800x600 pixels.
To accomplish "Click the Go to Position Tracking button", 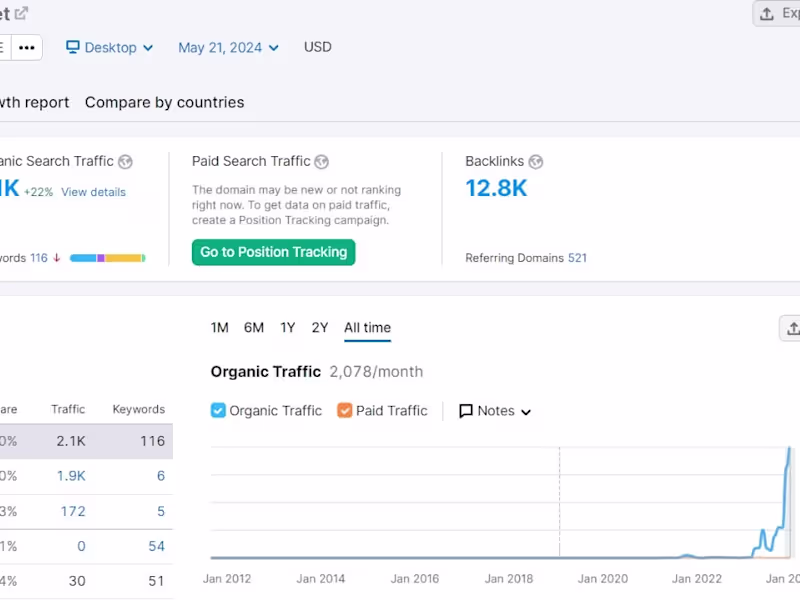I will [x=273, y=252].
